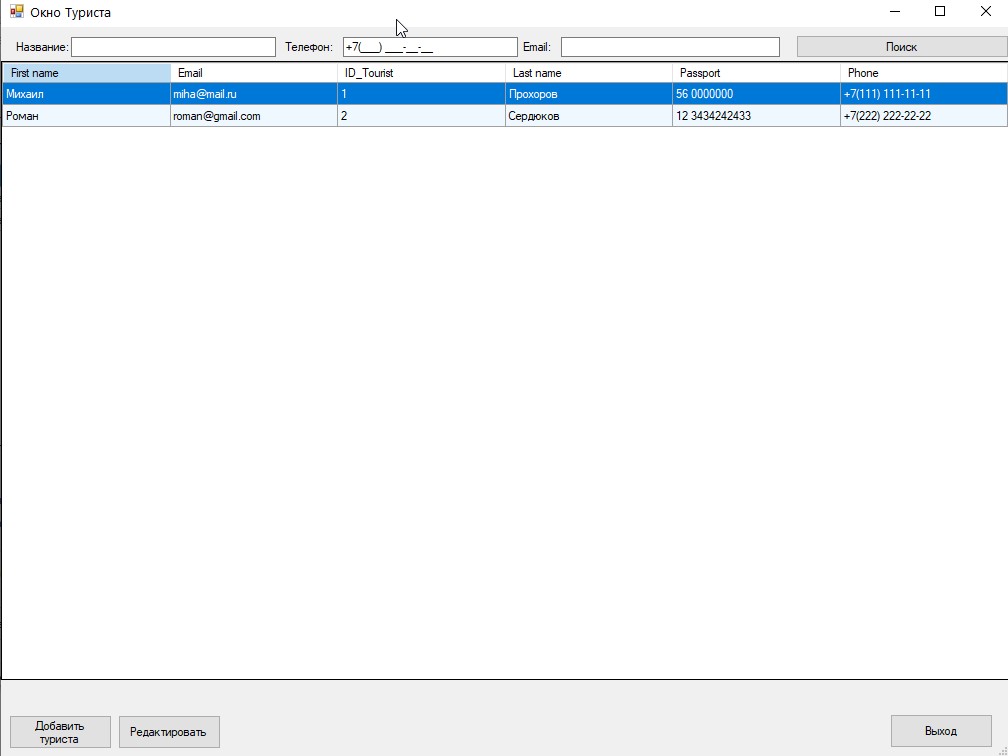This screenshot has width=1008, height=756.
Task: Select the miha@mail.ru email cell
Action: tap(254, 94)
